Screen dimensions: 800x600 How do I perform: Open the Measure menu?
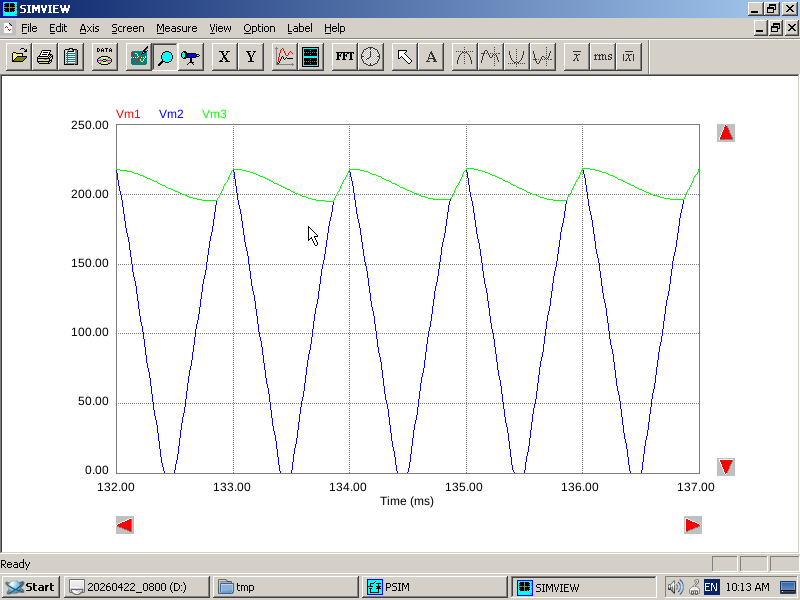177,28
